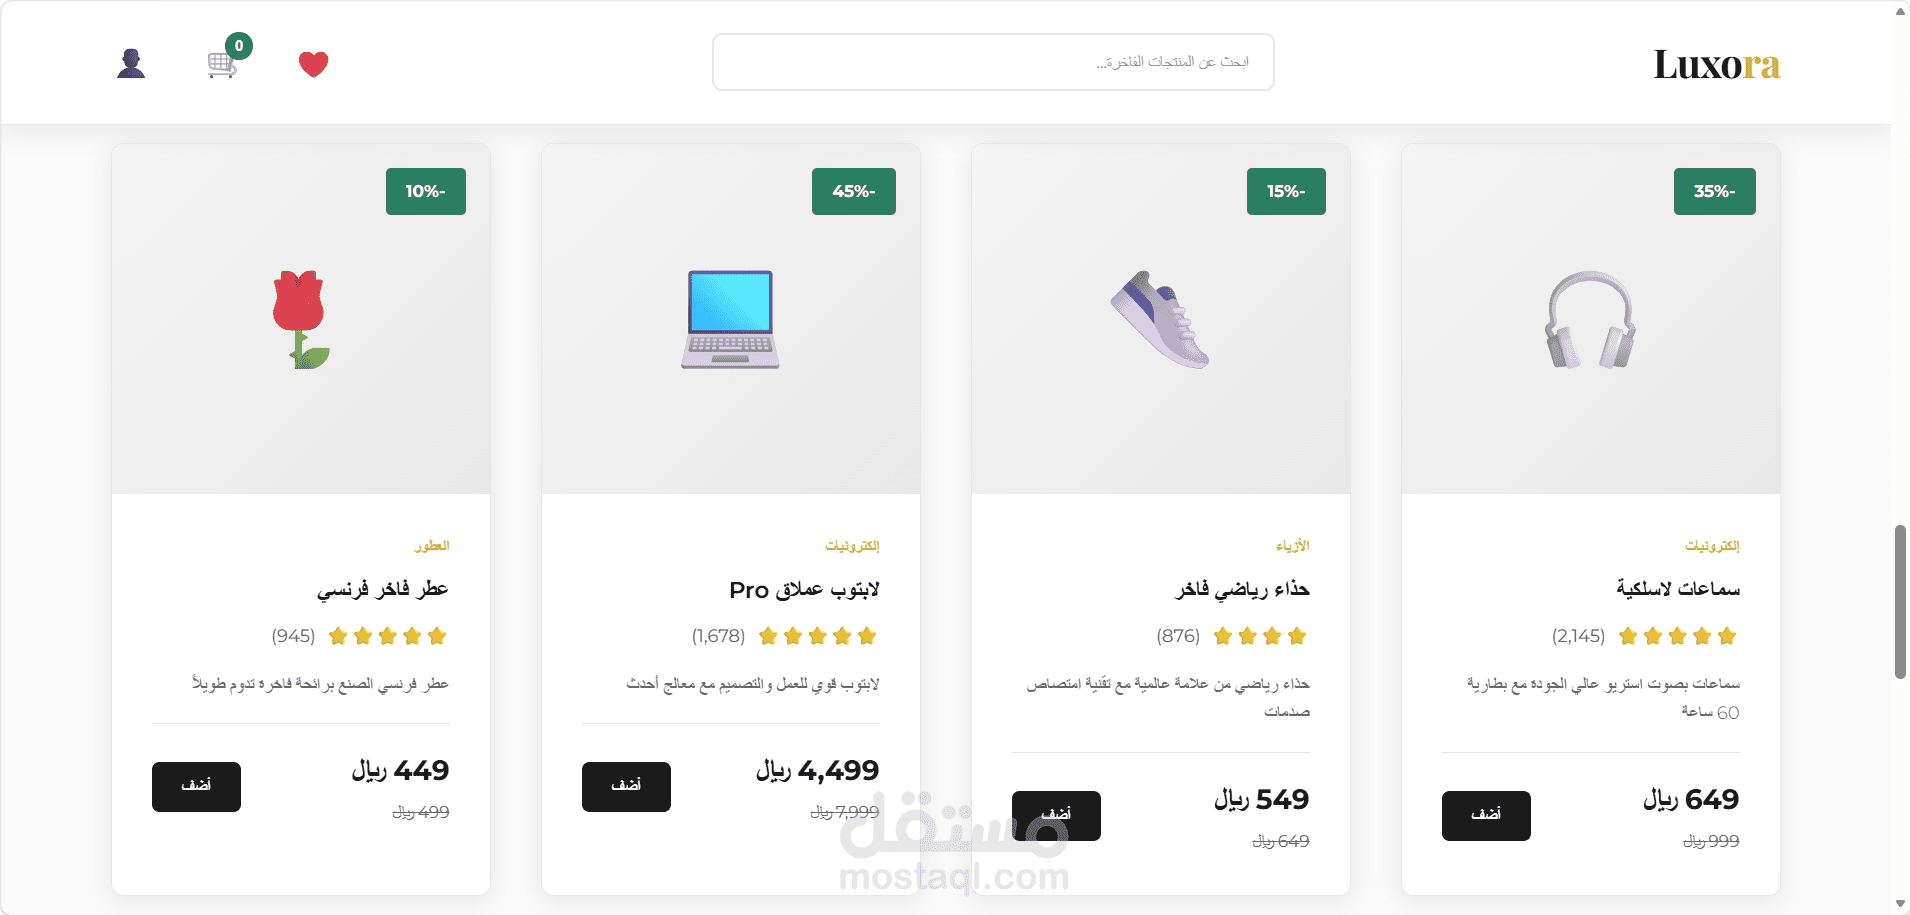This screenshot has width=1910, height=915.
Task: Click the page vertical scrollbar thumb
Action: 1900,602
